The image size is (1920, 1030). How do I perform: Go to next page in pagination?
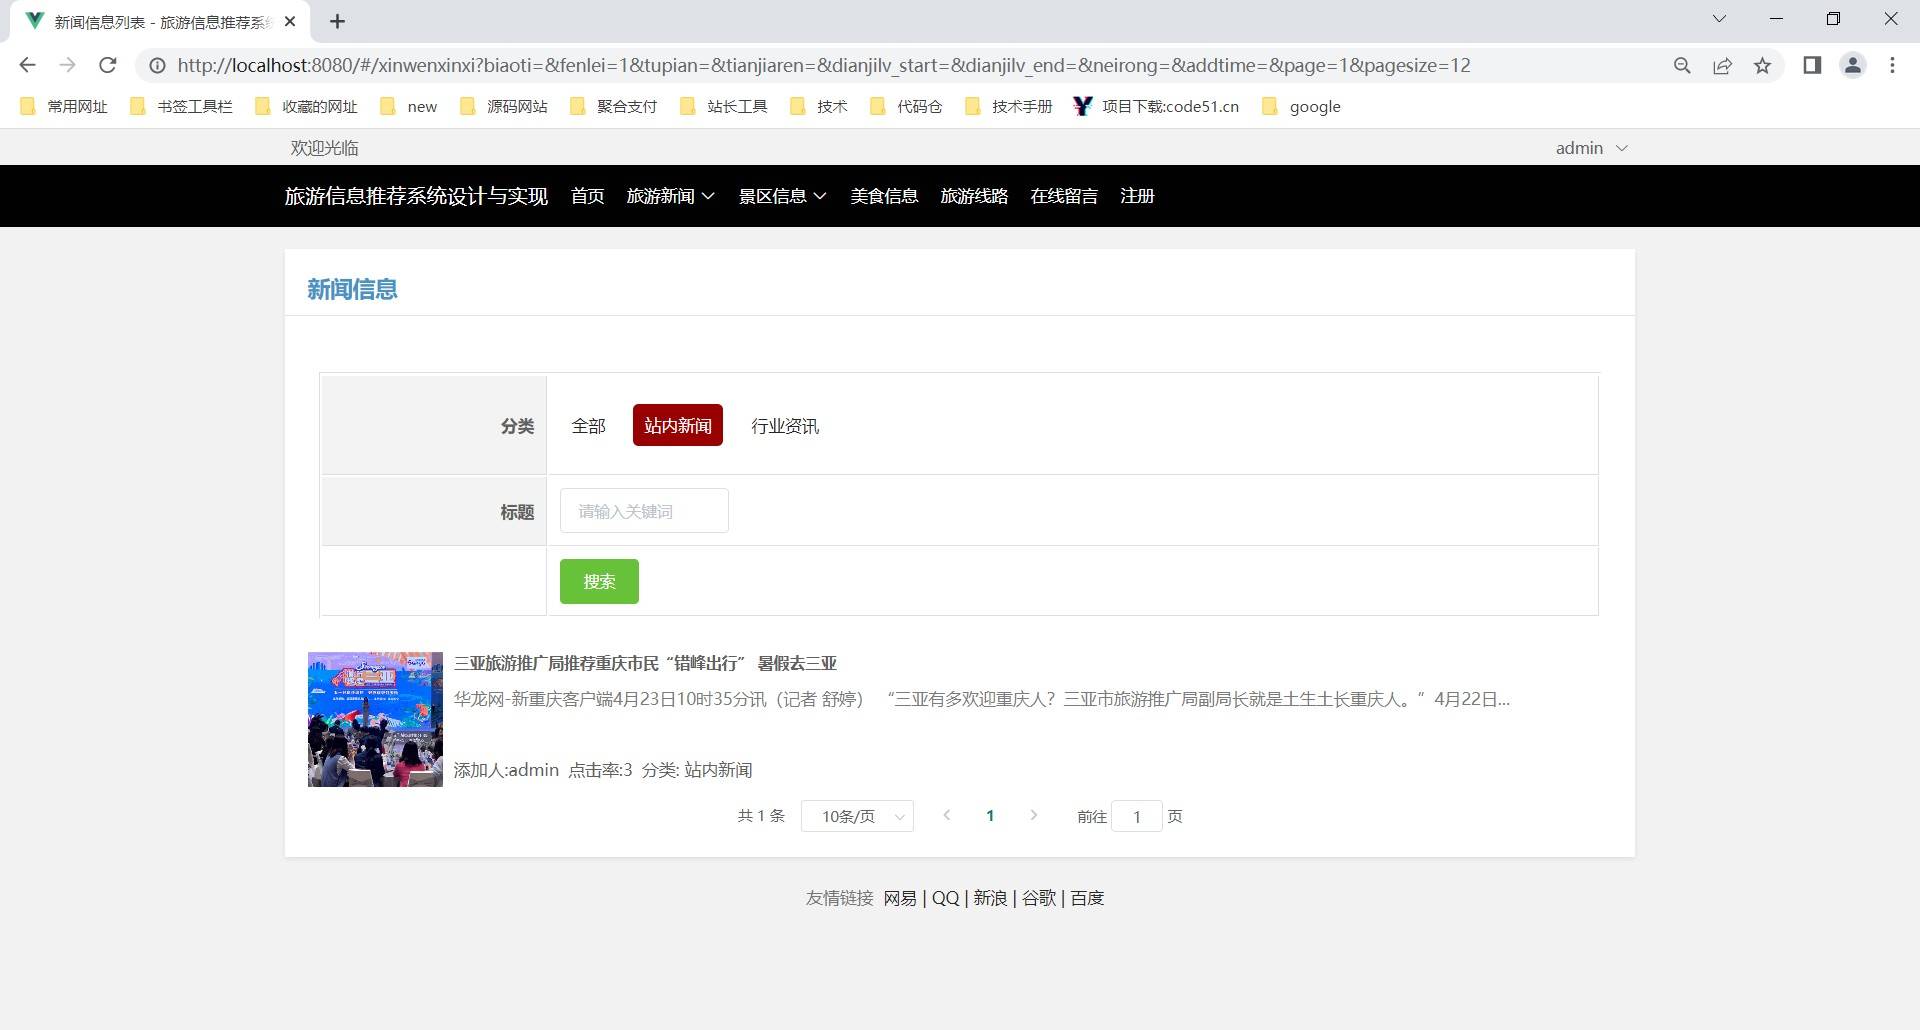tap(1034, 815)
